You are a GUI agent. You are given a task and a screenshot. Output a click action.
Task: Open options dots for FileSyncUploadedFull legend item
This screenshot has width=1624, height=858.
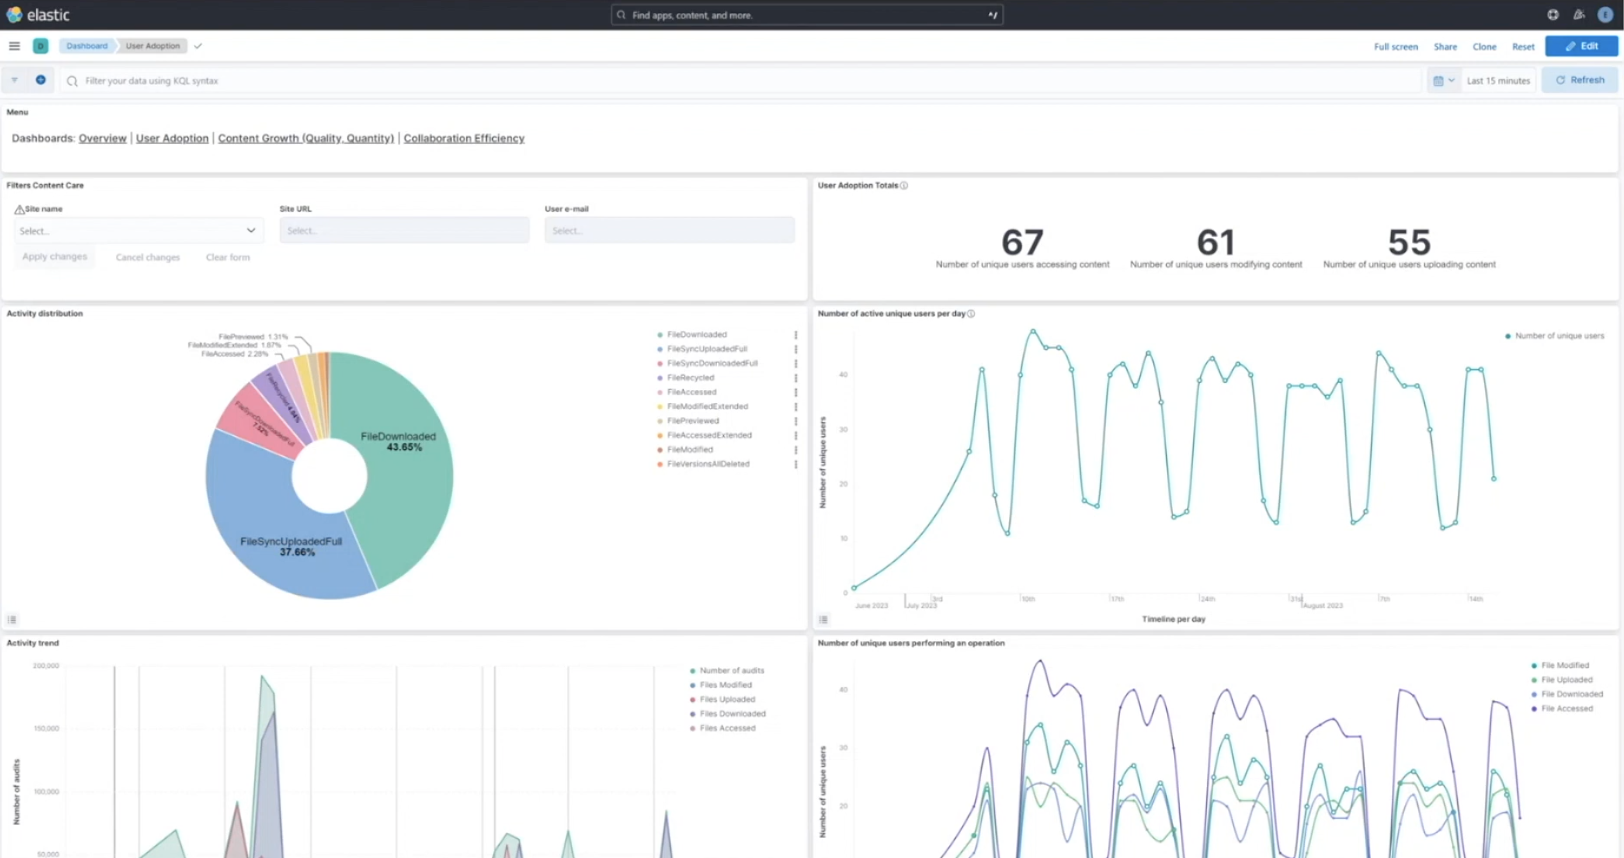(x=796, y=349)
